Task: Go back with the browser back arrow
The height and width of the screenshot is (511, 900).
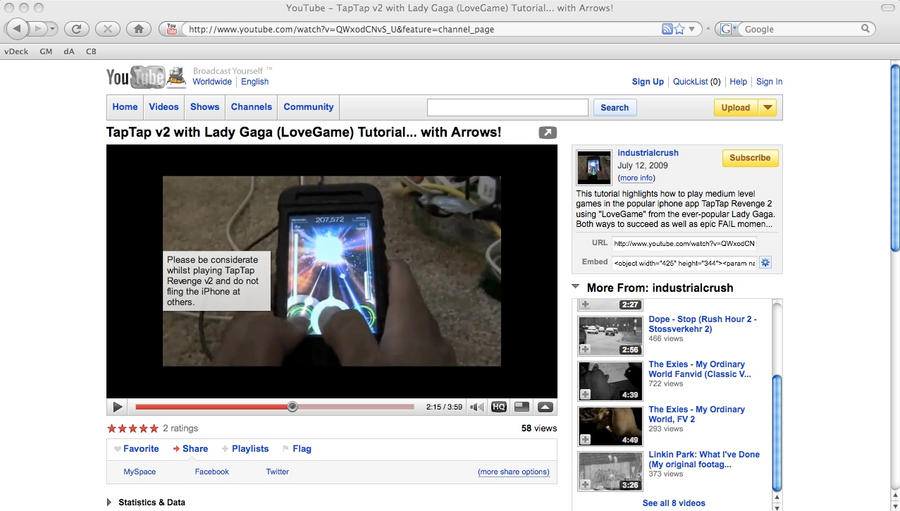Action: click(x=17, y=28)
